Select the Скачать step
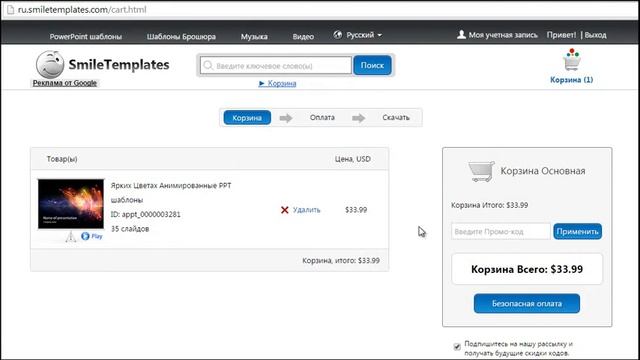This screenshot has width=640, height=360. coord(396,118)
